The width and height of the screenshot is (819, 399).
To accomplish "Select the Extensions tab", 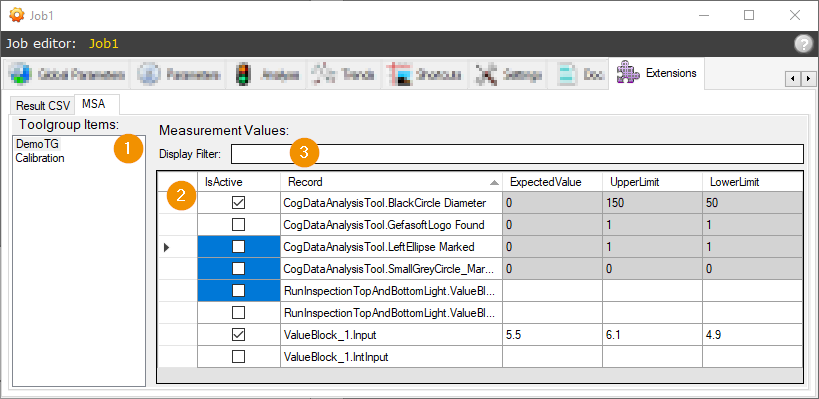I will coord(657,73).
